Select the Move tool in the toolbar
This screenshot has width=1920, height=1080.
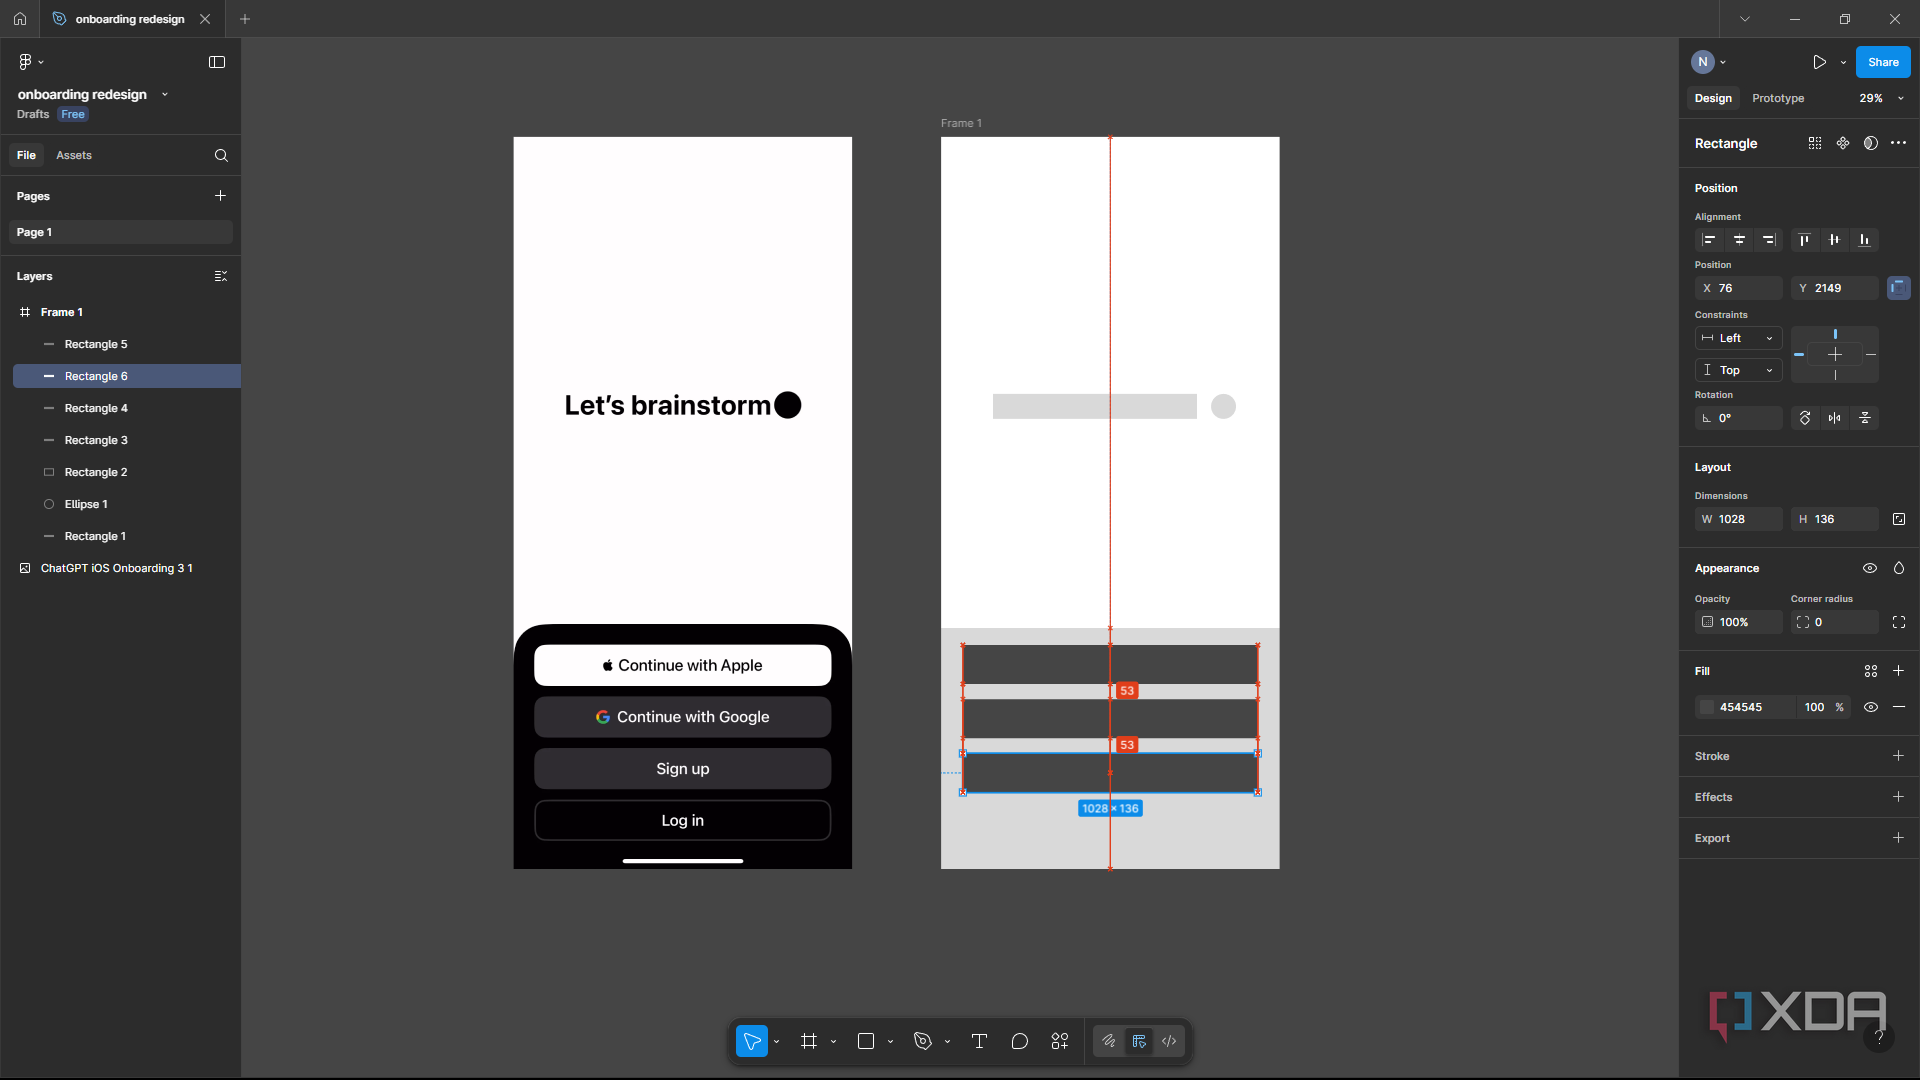coord(752,1041)
